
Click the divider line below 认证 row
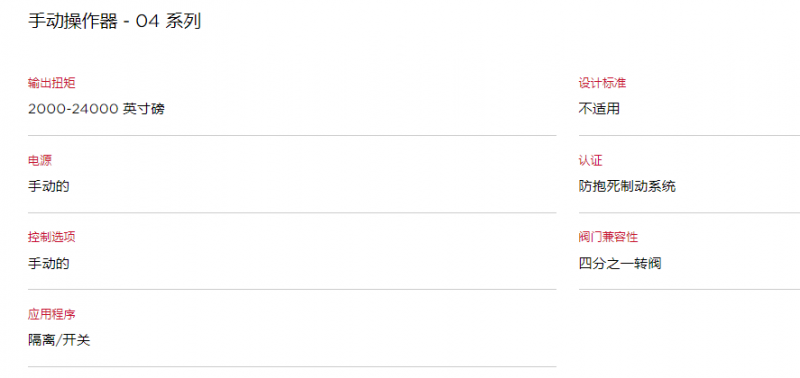click(689, 213)
